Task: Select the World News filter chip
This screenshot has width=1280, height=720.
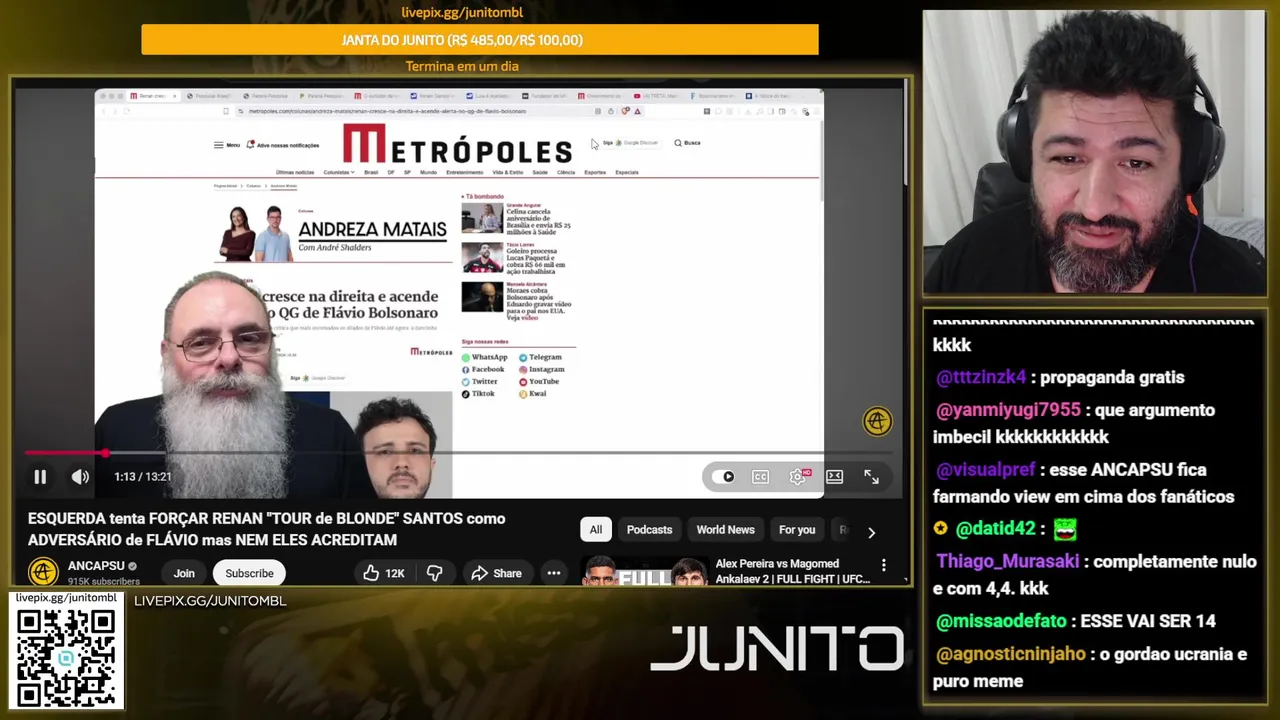Action: [725, 530]
